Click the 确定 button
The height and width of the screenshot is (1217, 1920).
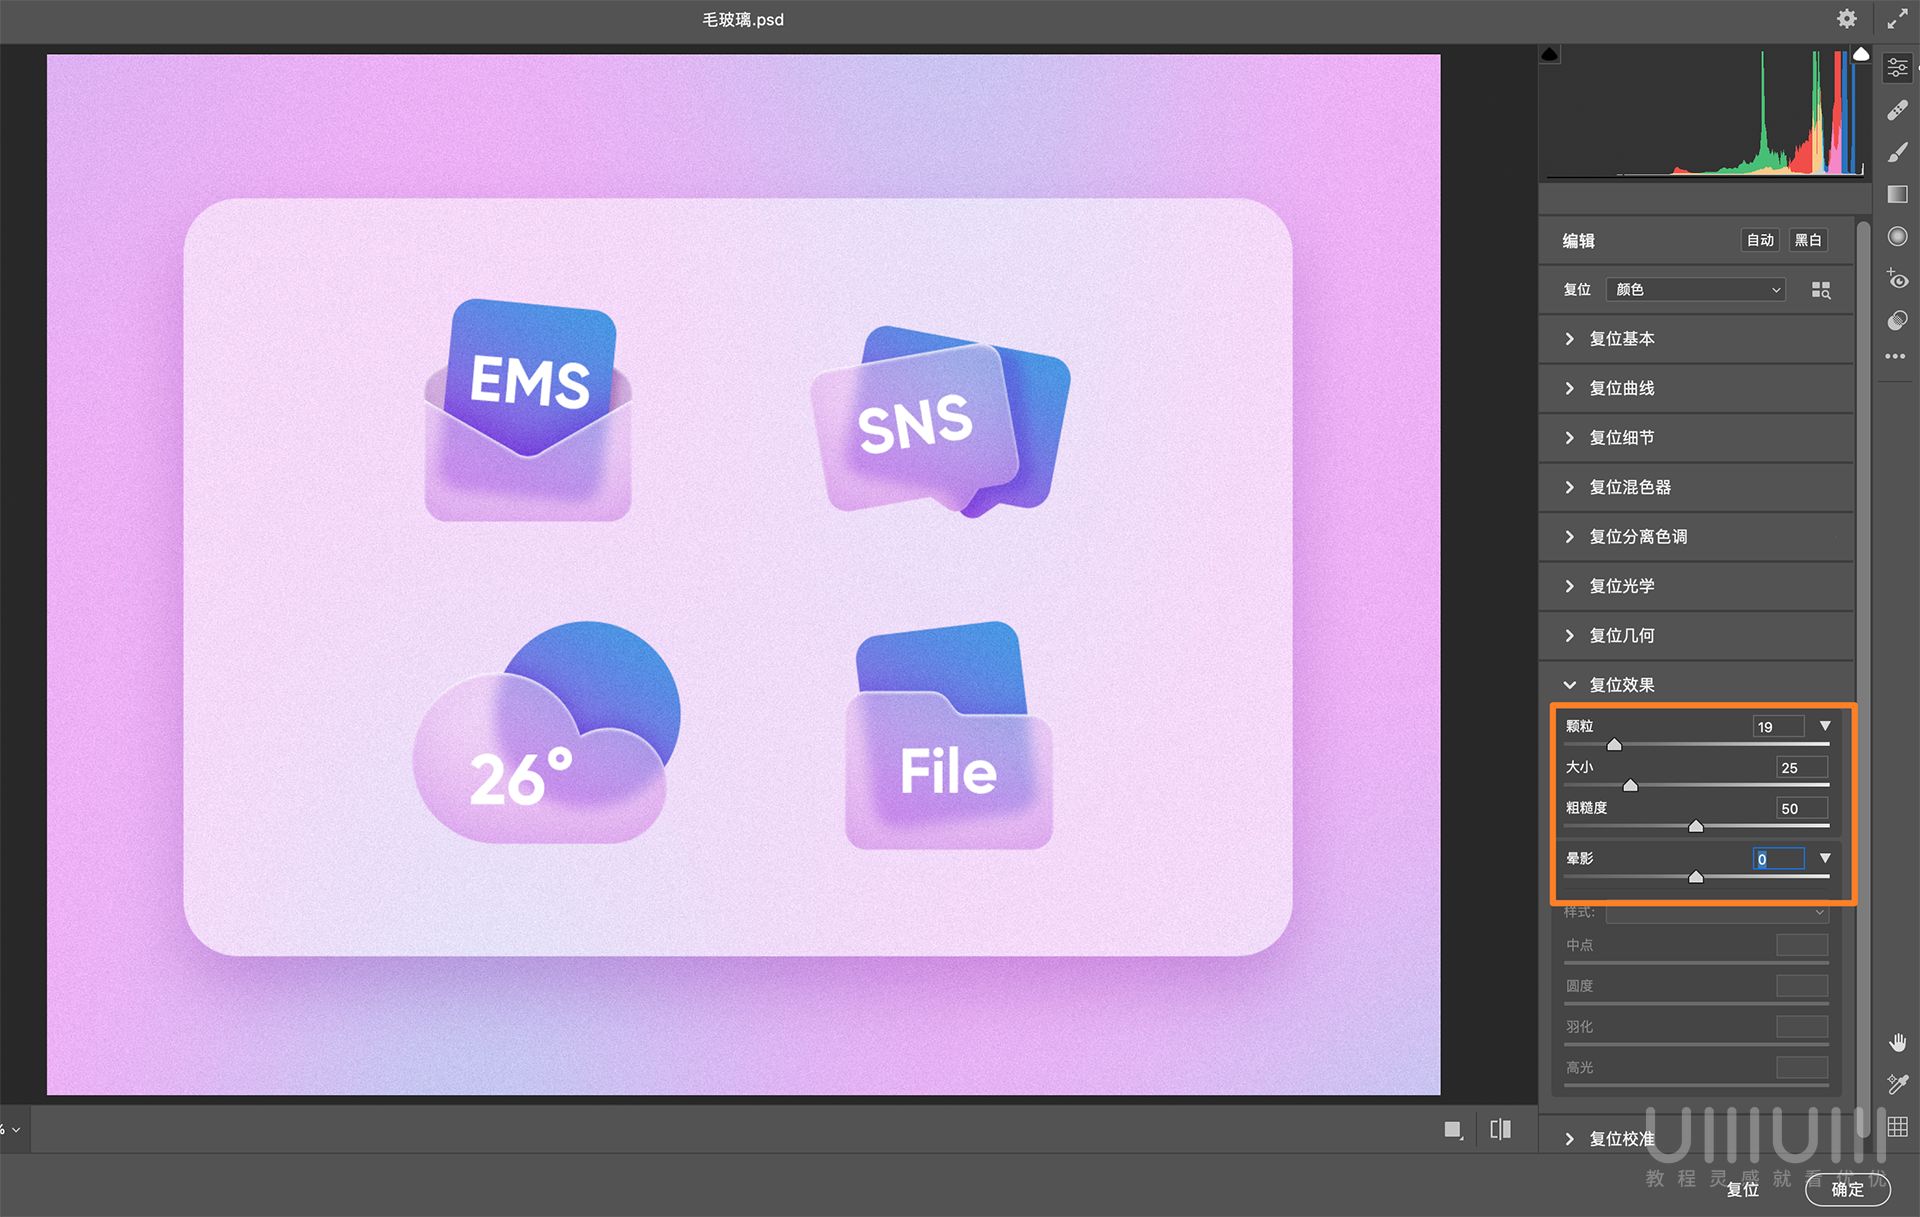pyautogui.click(x=1846, y=1189)
